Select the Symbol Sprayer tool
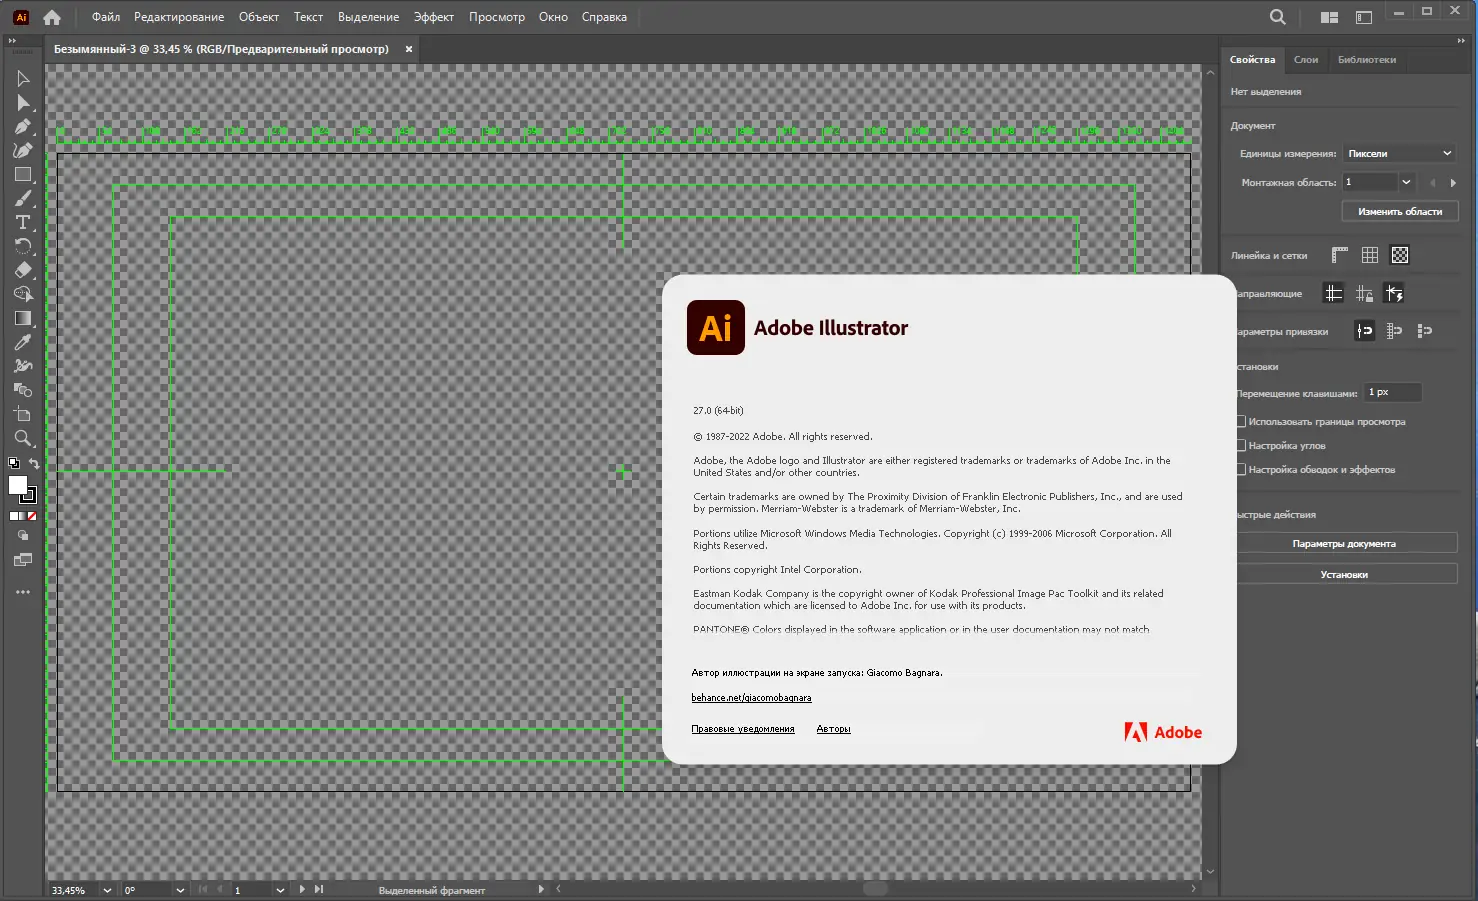1478x901 pixels. tap(23, 366)
